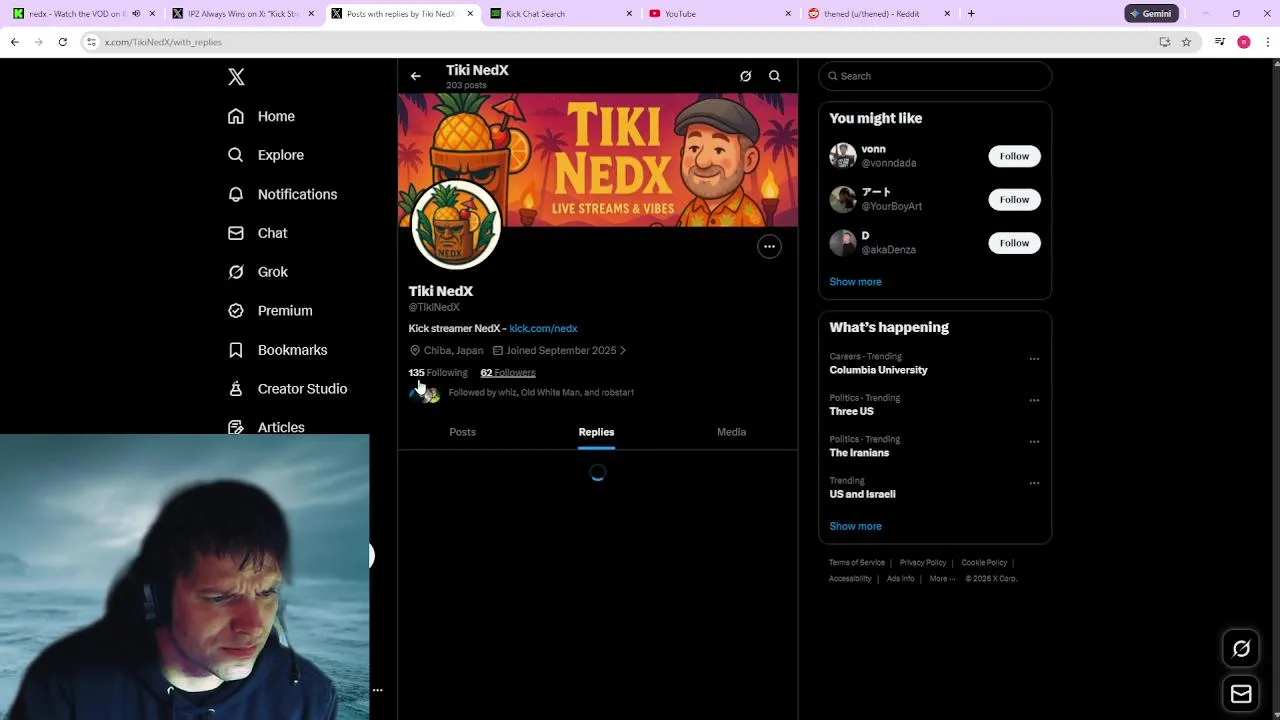Click the Chat envelope icon
Viewport: 1280px width, 720px height.
coord(236,233)
